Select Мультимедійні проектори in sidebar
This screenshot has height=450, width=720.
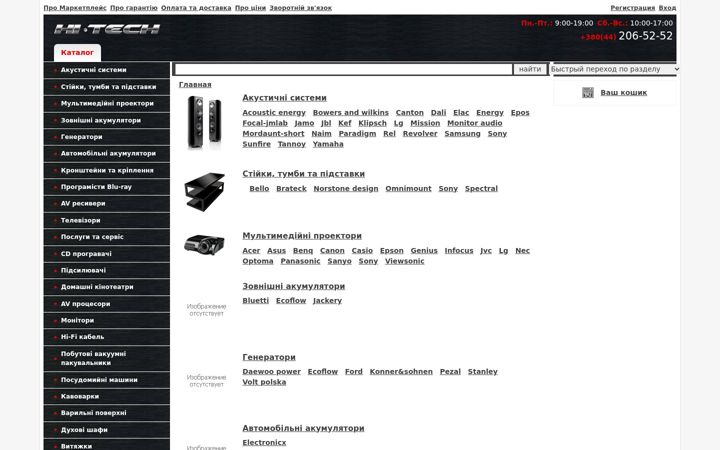(x=107, y=103)
